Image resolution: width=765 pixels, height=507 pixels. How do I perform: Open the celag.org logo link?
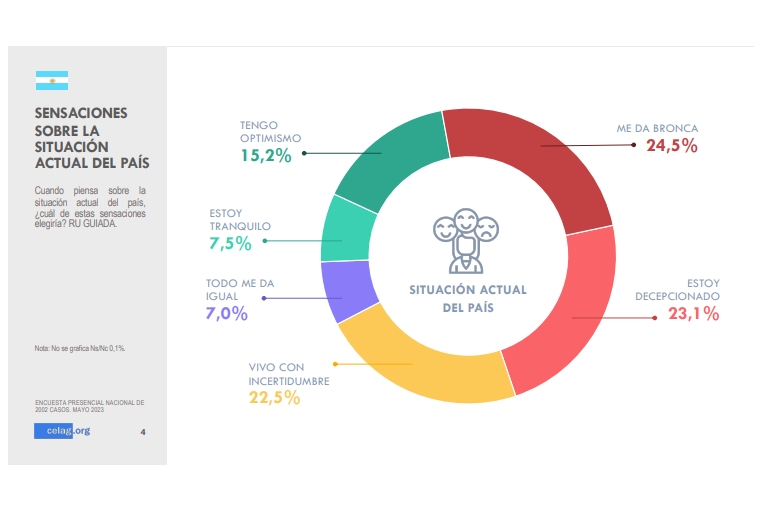61,431
